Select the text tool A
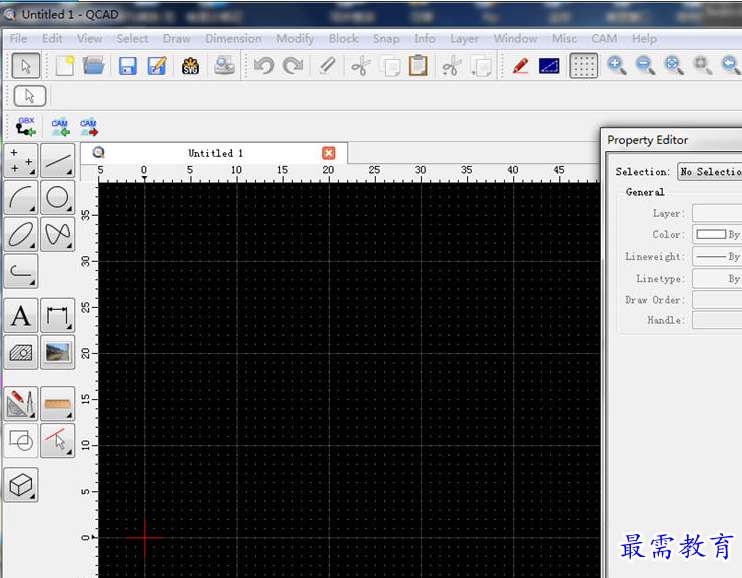The height and width of the screenshot is (578, 742). pos(21,315)
